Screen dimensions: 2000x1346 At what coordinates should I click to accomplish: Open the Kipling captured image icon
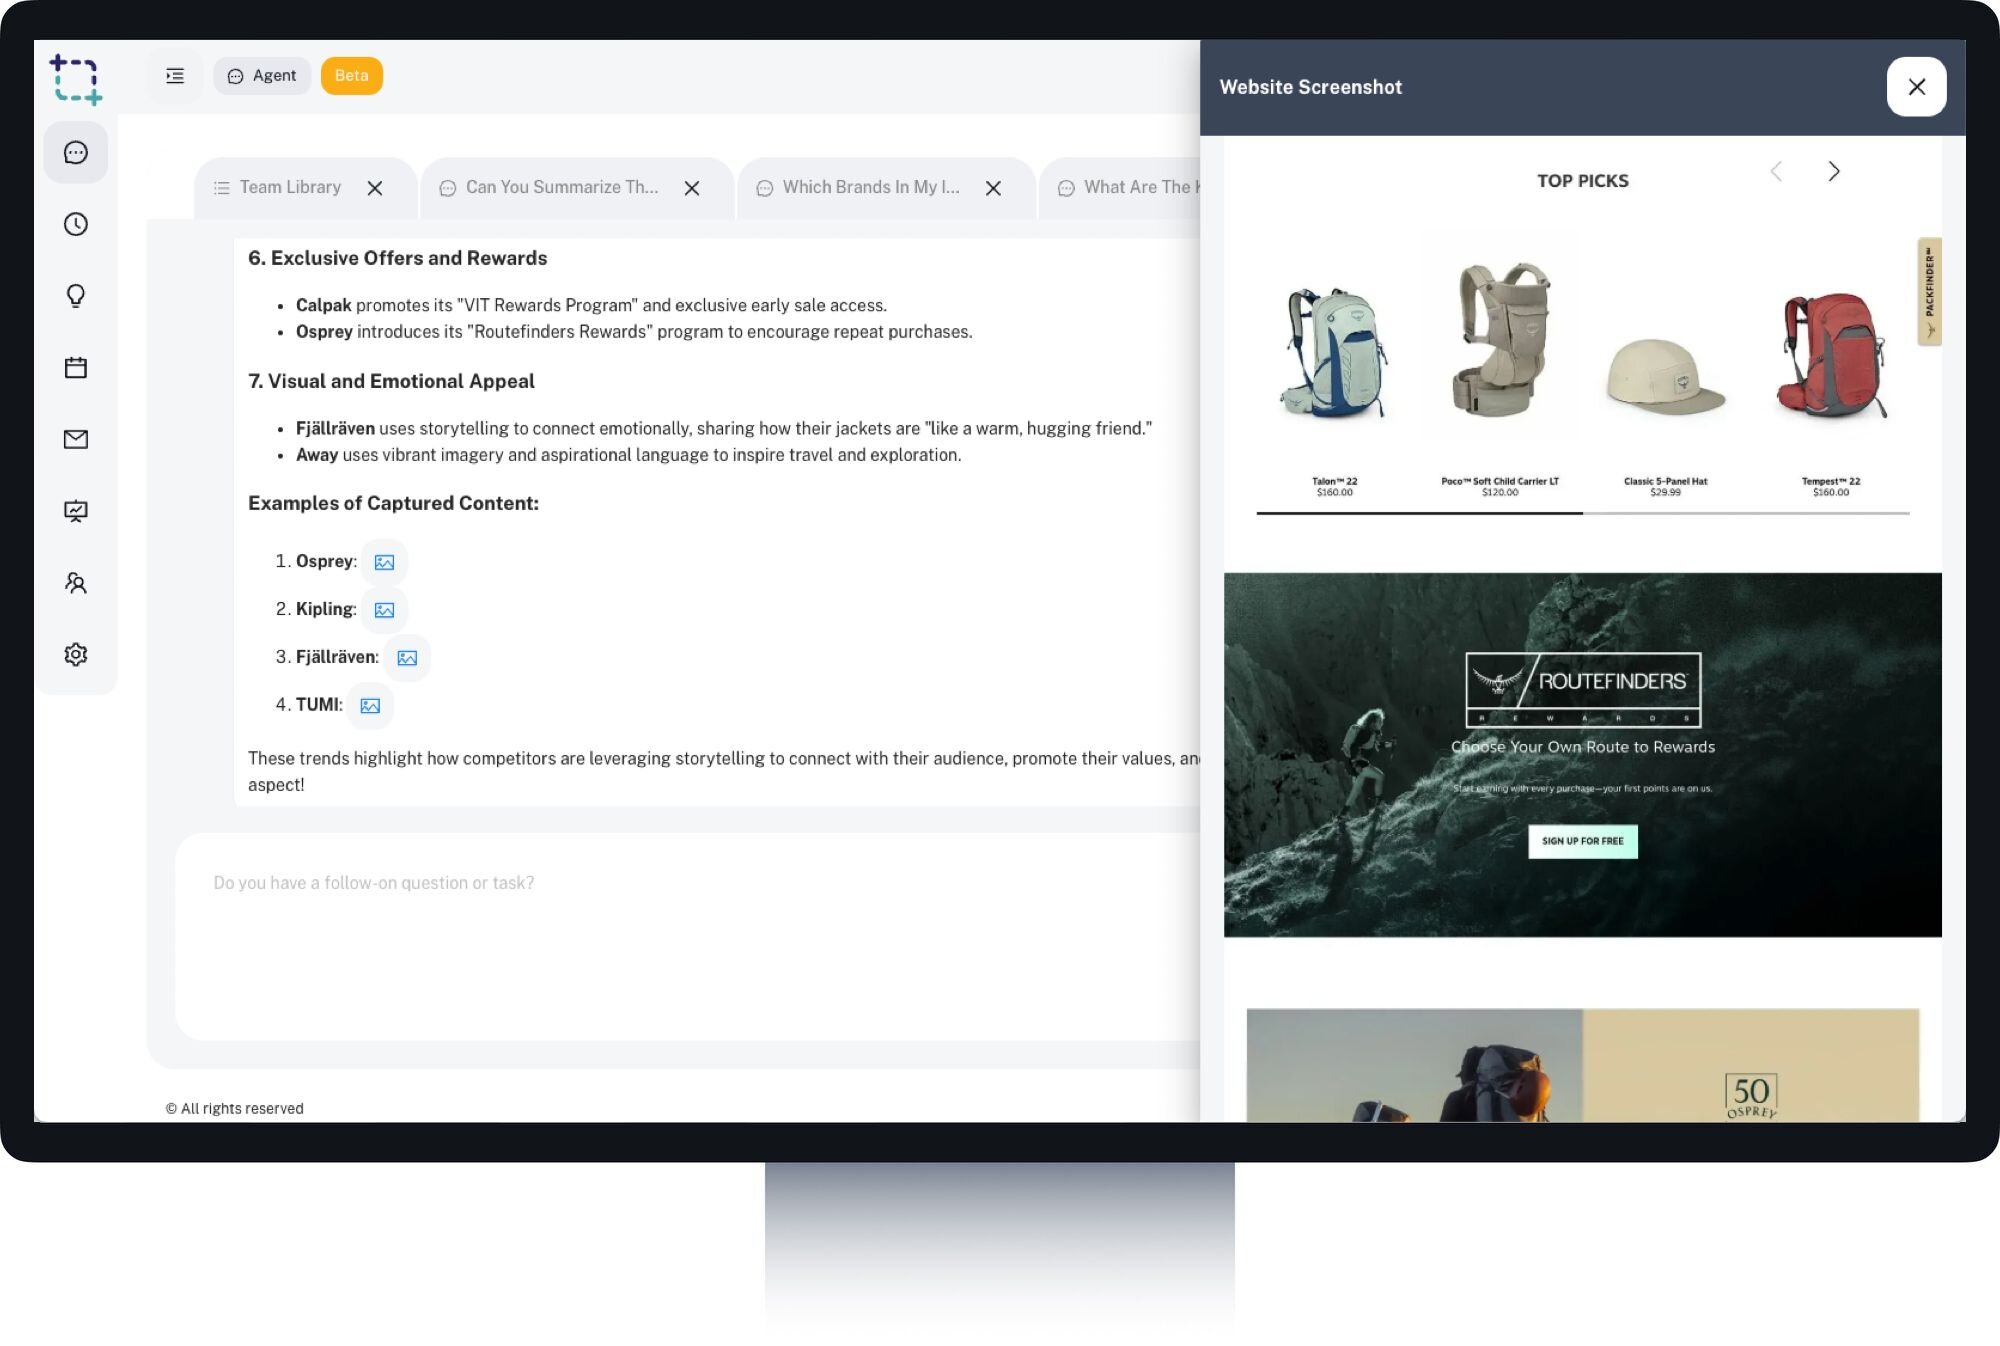point(384,610)
